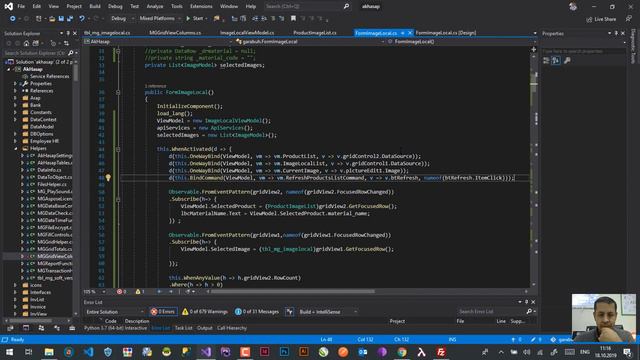Click the Undo arrow in toolbar
This screenshot has height=360, width=640.
pos(82,19)
